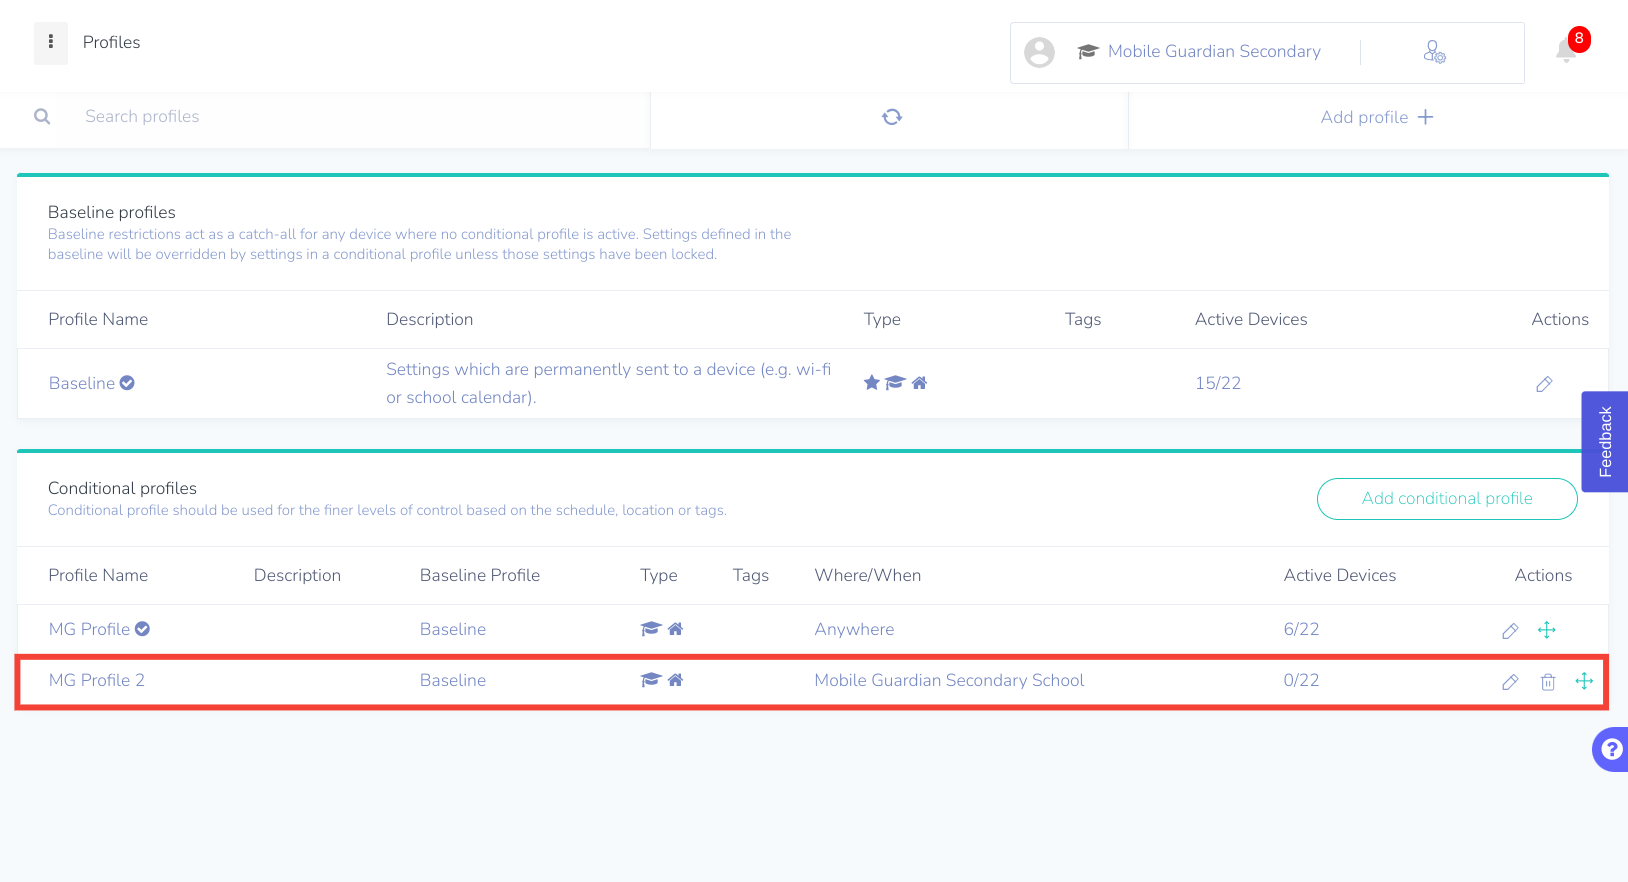This screenshot has height=882, width=1628.
Task: Click the star type icon in Baseline row
Action: [872, 383]
